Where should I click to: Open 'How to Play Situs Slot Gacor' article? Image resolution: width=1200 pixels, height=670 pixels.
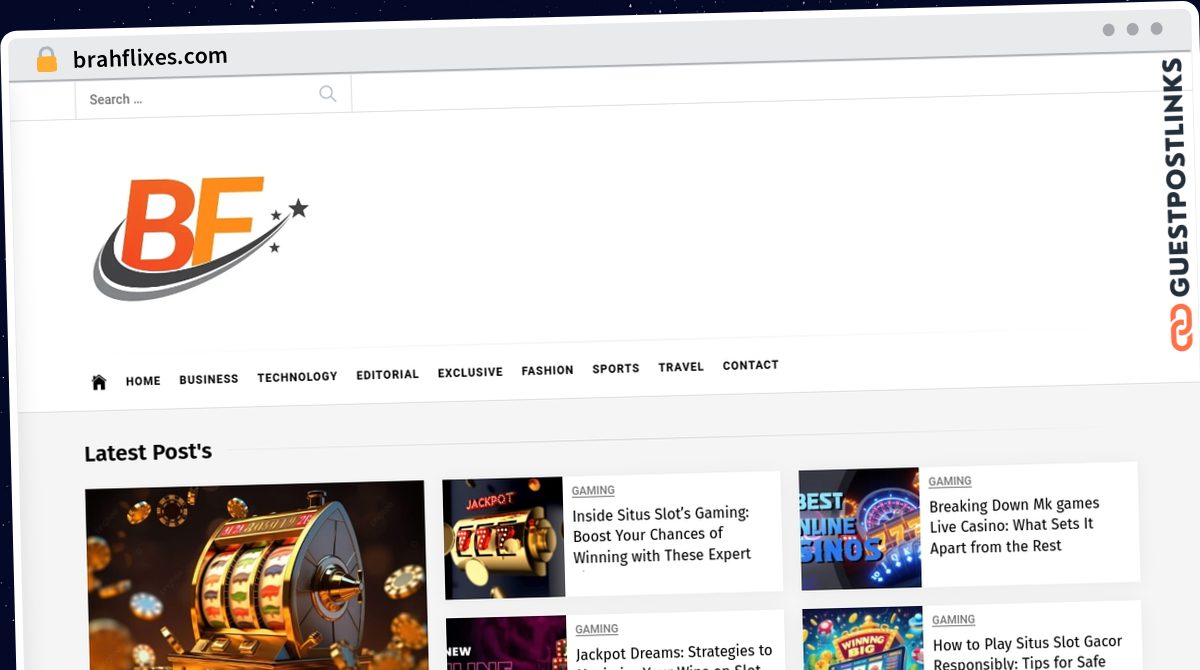tap(1028, 652)
